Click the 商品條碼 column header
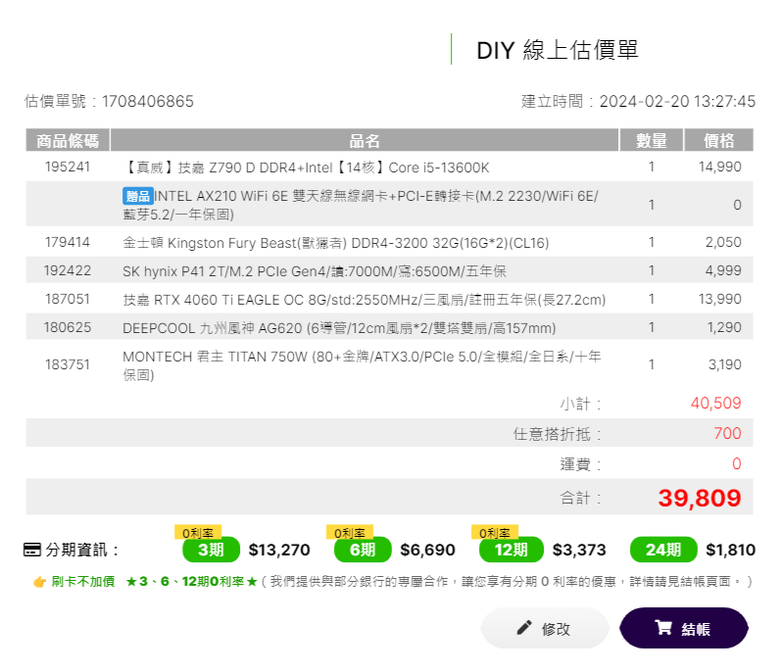The width and height of the screenshot is (780, 672). click(x=67, y=140)
